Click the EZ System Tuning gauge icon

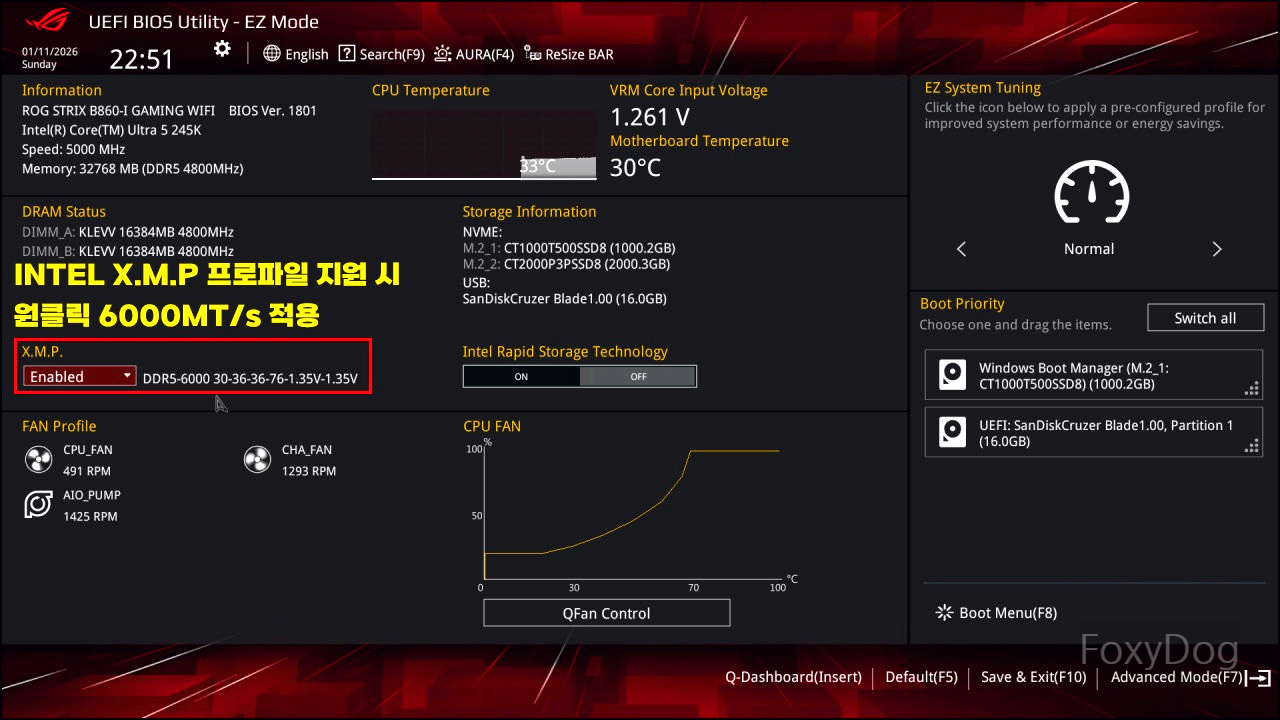coord(1092,193)
